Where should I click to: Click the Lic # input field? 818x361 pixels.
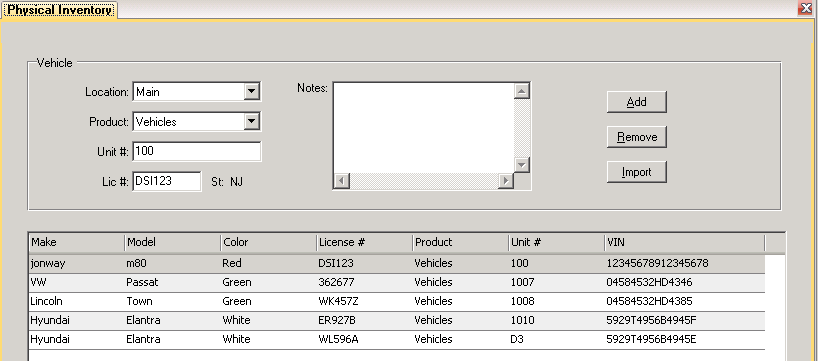pyautogui.click(x=167, y=181)
